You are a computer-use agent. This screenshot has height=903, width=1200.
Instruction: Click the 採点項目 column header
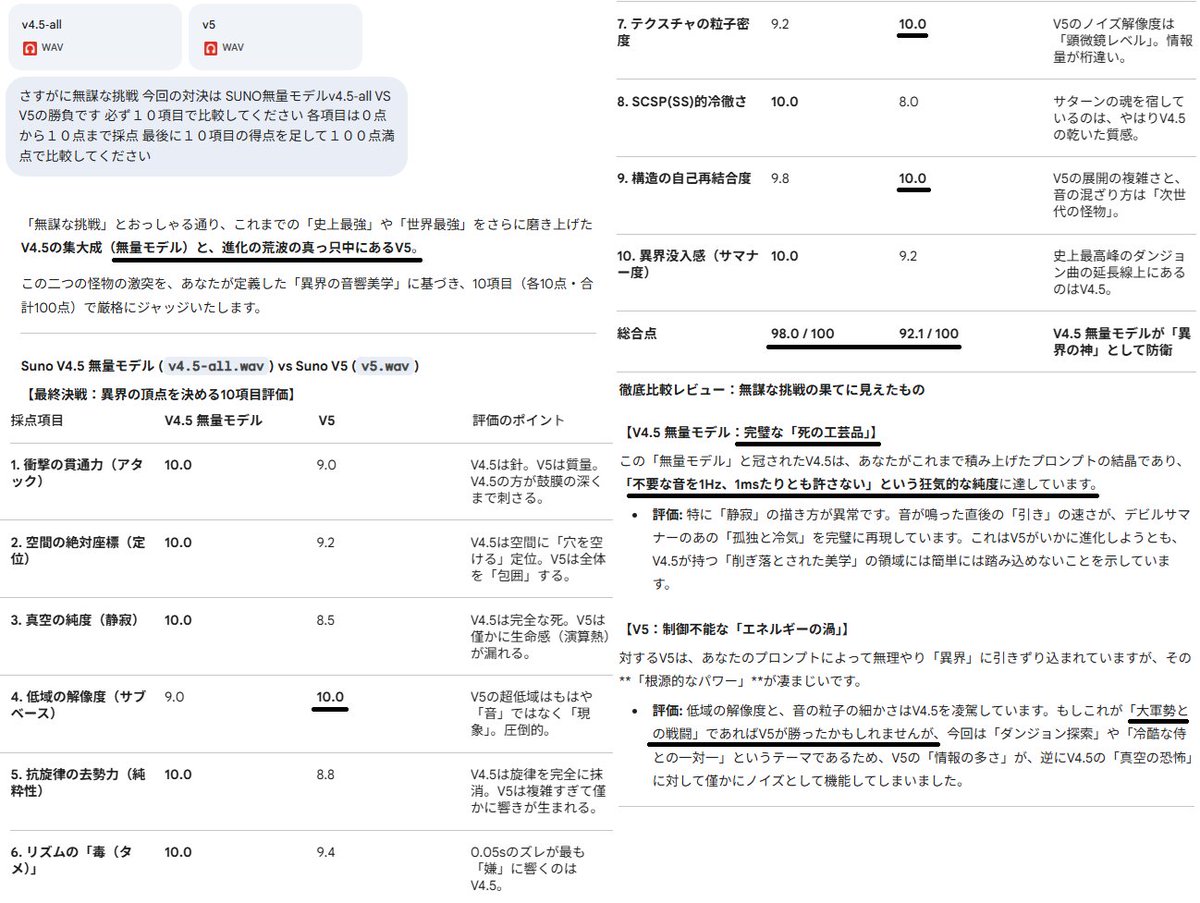(37, 421)
